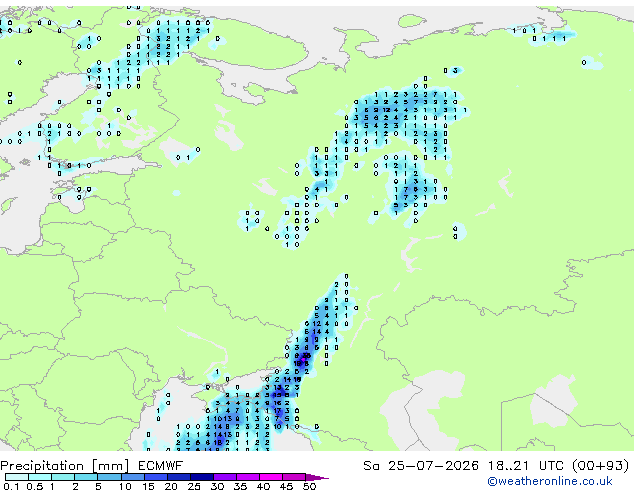Click the legend value label '20'

(171, 486)
